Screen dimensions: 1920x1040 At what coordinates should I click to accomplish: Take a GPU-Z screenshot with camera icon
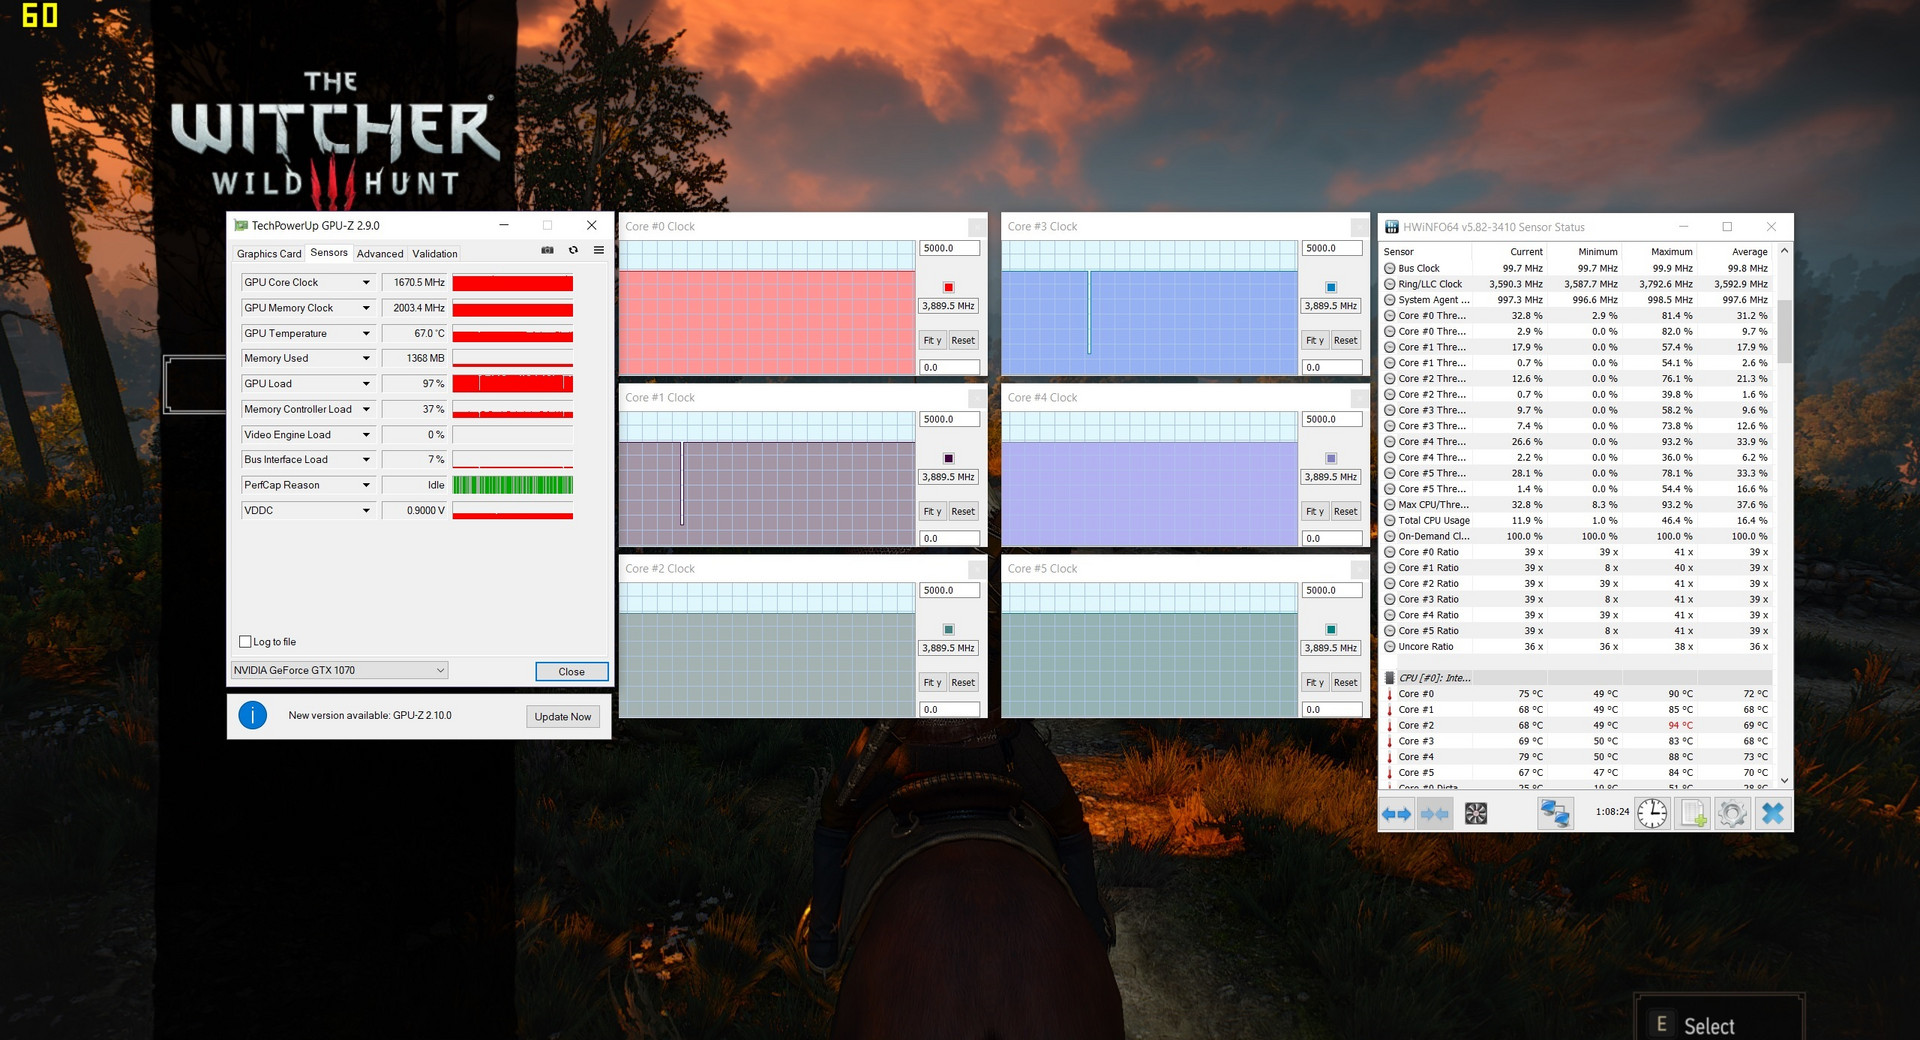coord(547,250)
